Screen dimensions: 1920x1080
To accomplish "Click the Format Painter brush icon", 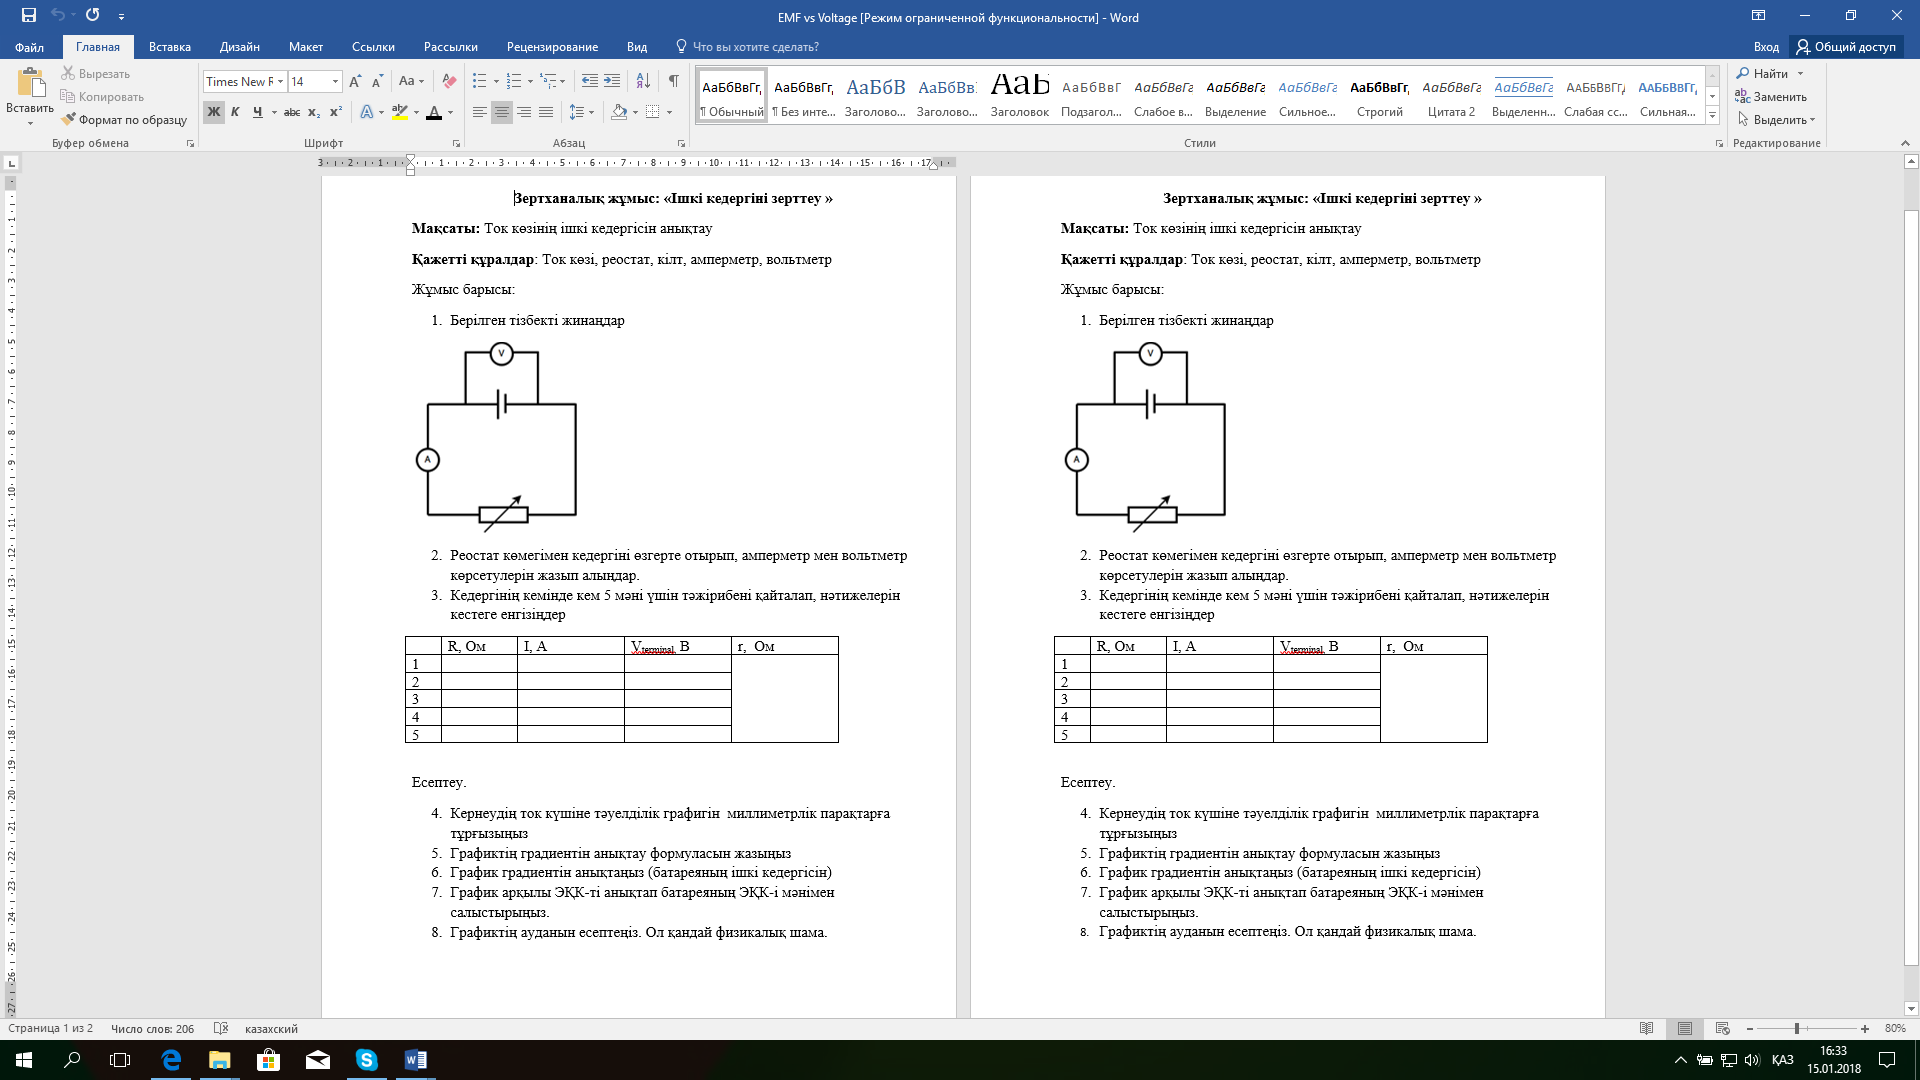I will [x=69, y=119].
